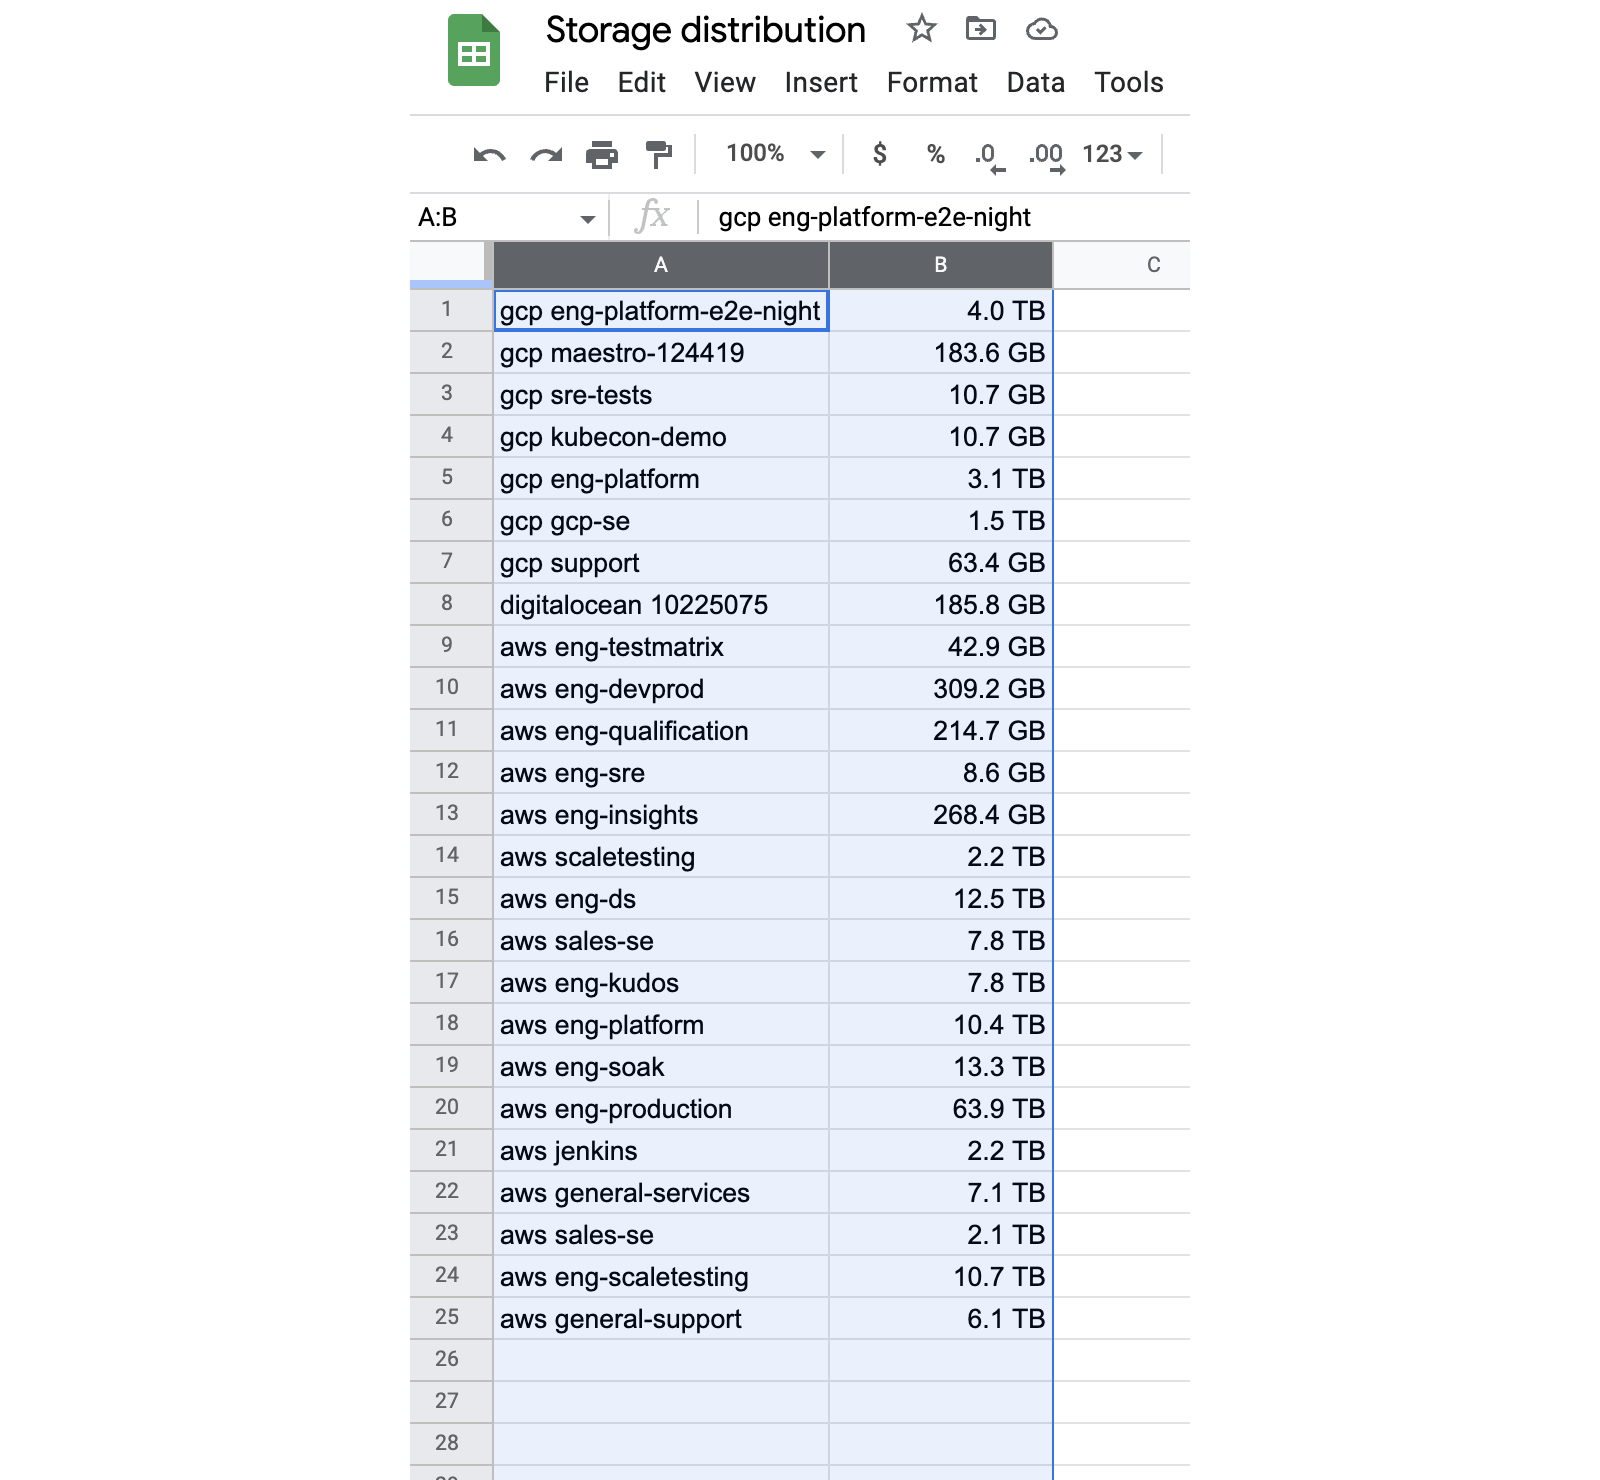
Task: Select cell 'gcp gcp-se'
Action: tap(661, 520)
